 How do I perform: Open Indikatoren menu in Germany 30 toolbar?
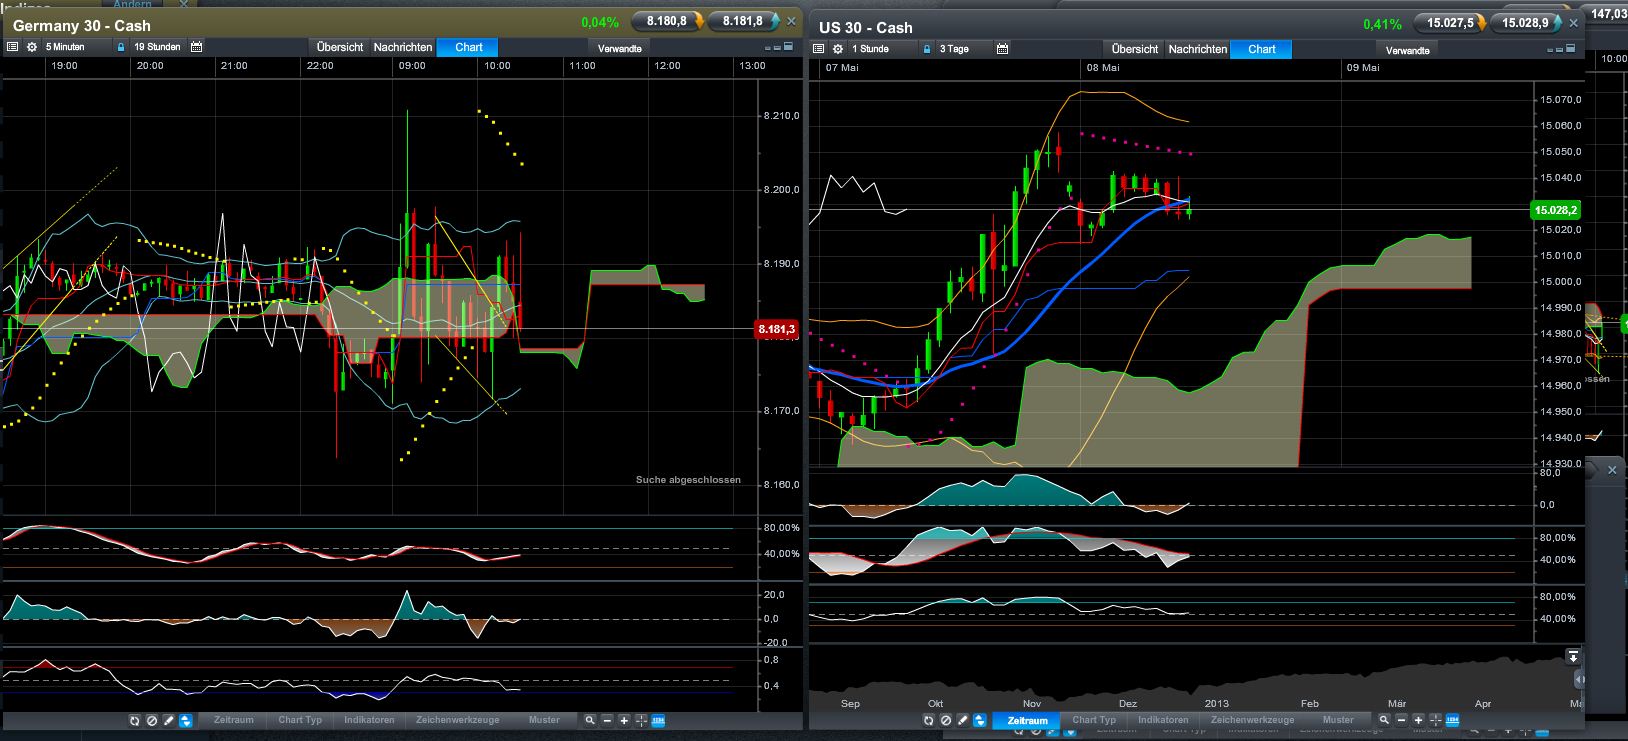click(369, 720)
